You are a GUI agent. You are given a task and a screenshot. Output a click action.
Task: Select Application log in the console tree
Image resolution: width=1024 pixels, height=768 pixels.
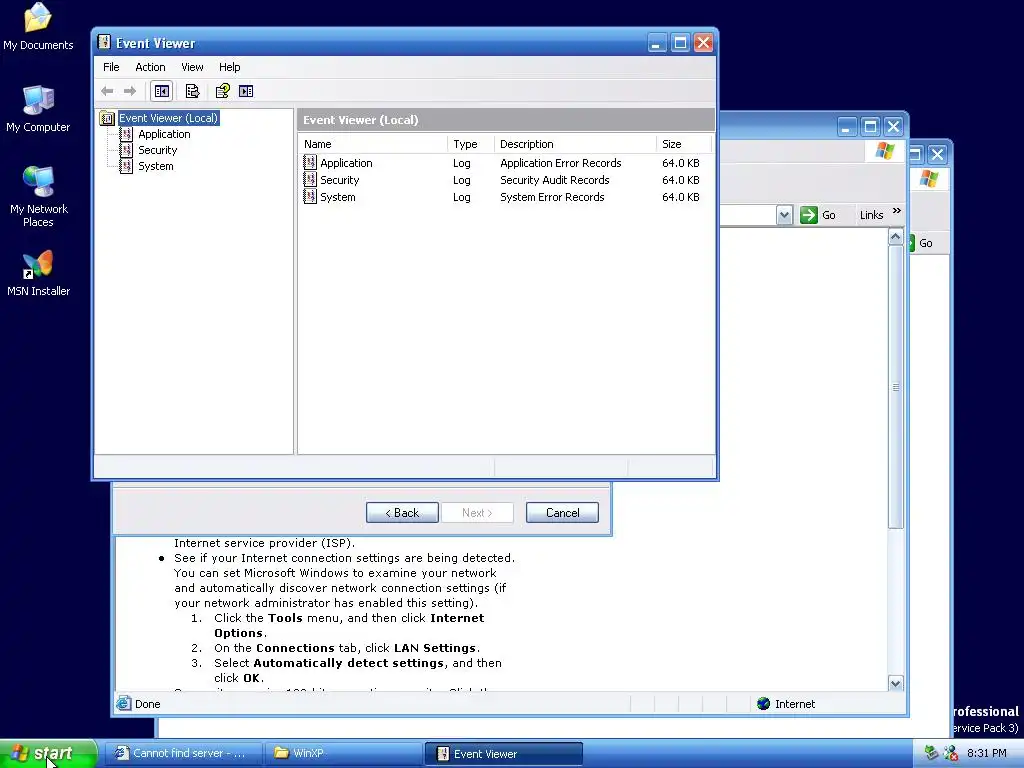[x=164, y=134]
